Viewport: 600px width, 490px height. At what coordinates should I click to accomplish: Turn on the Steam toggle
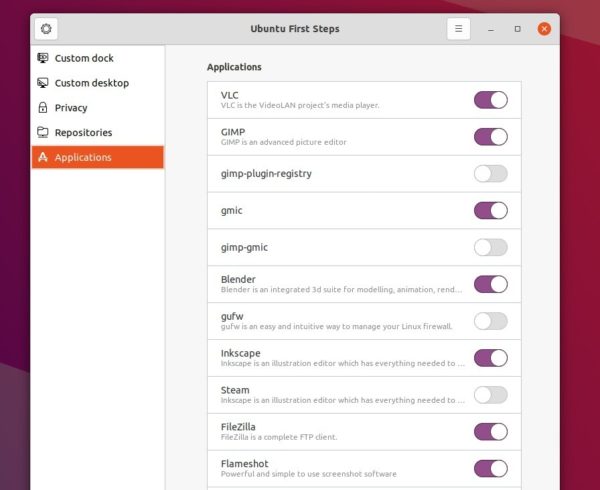pos(491,395)
